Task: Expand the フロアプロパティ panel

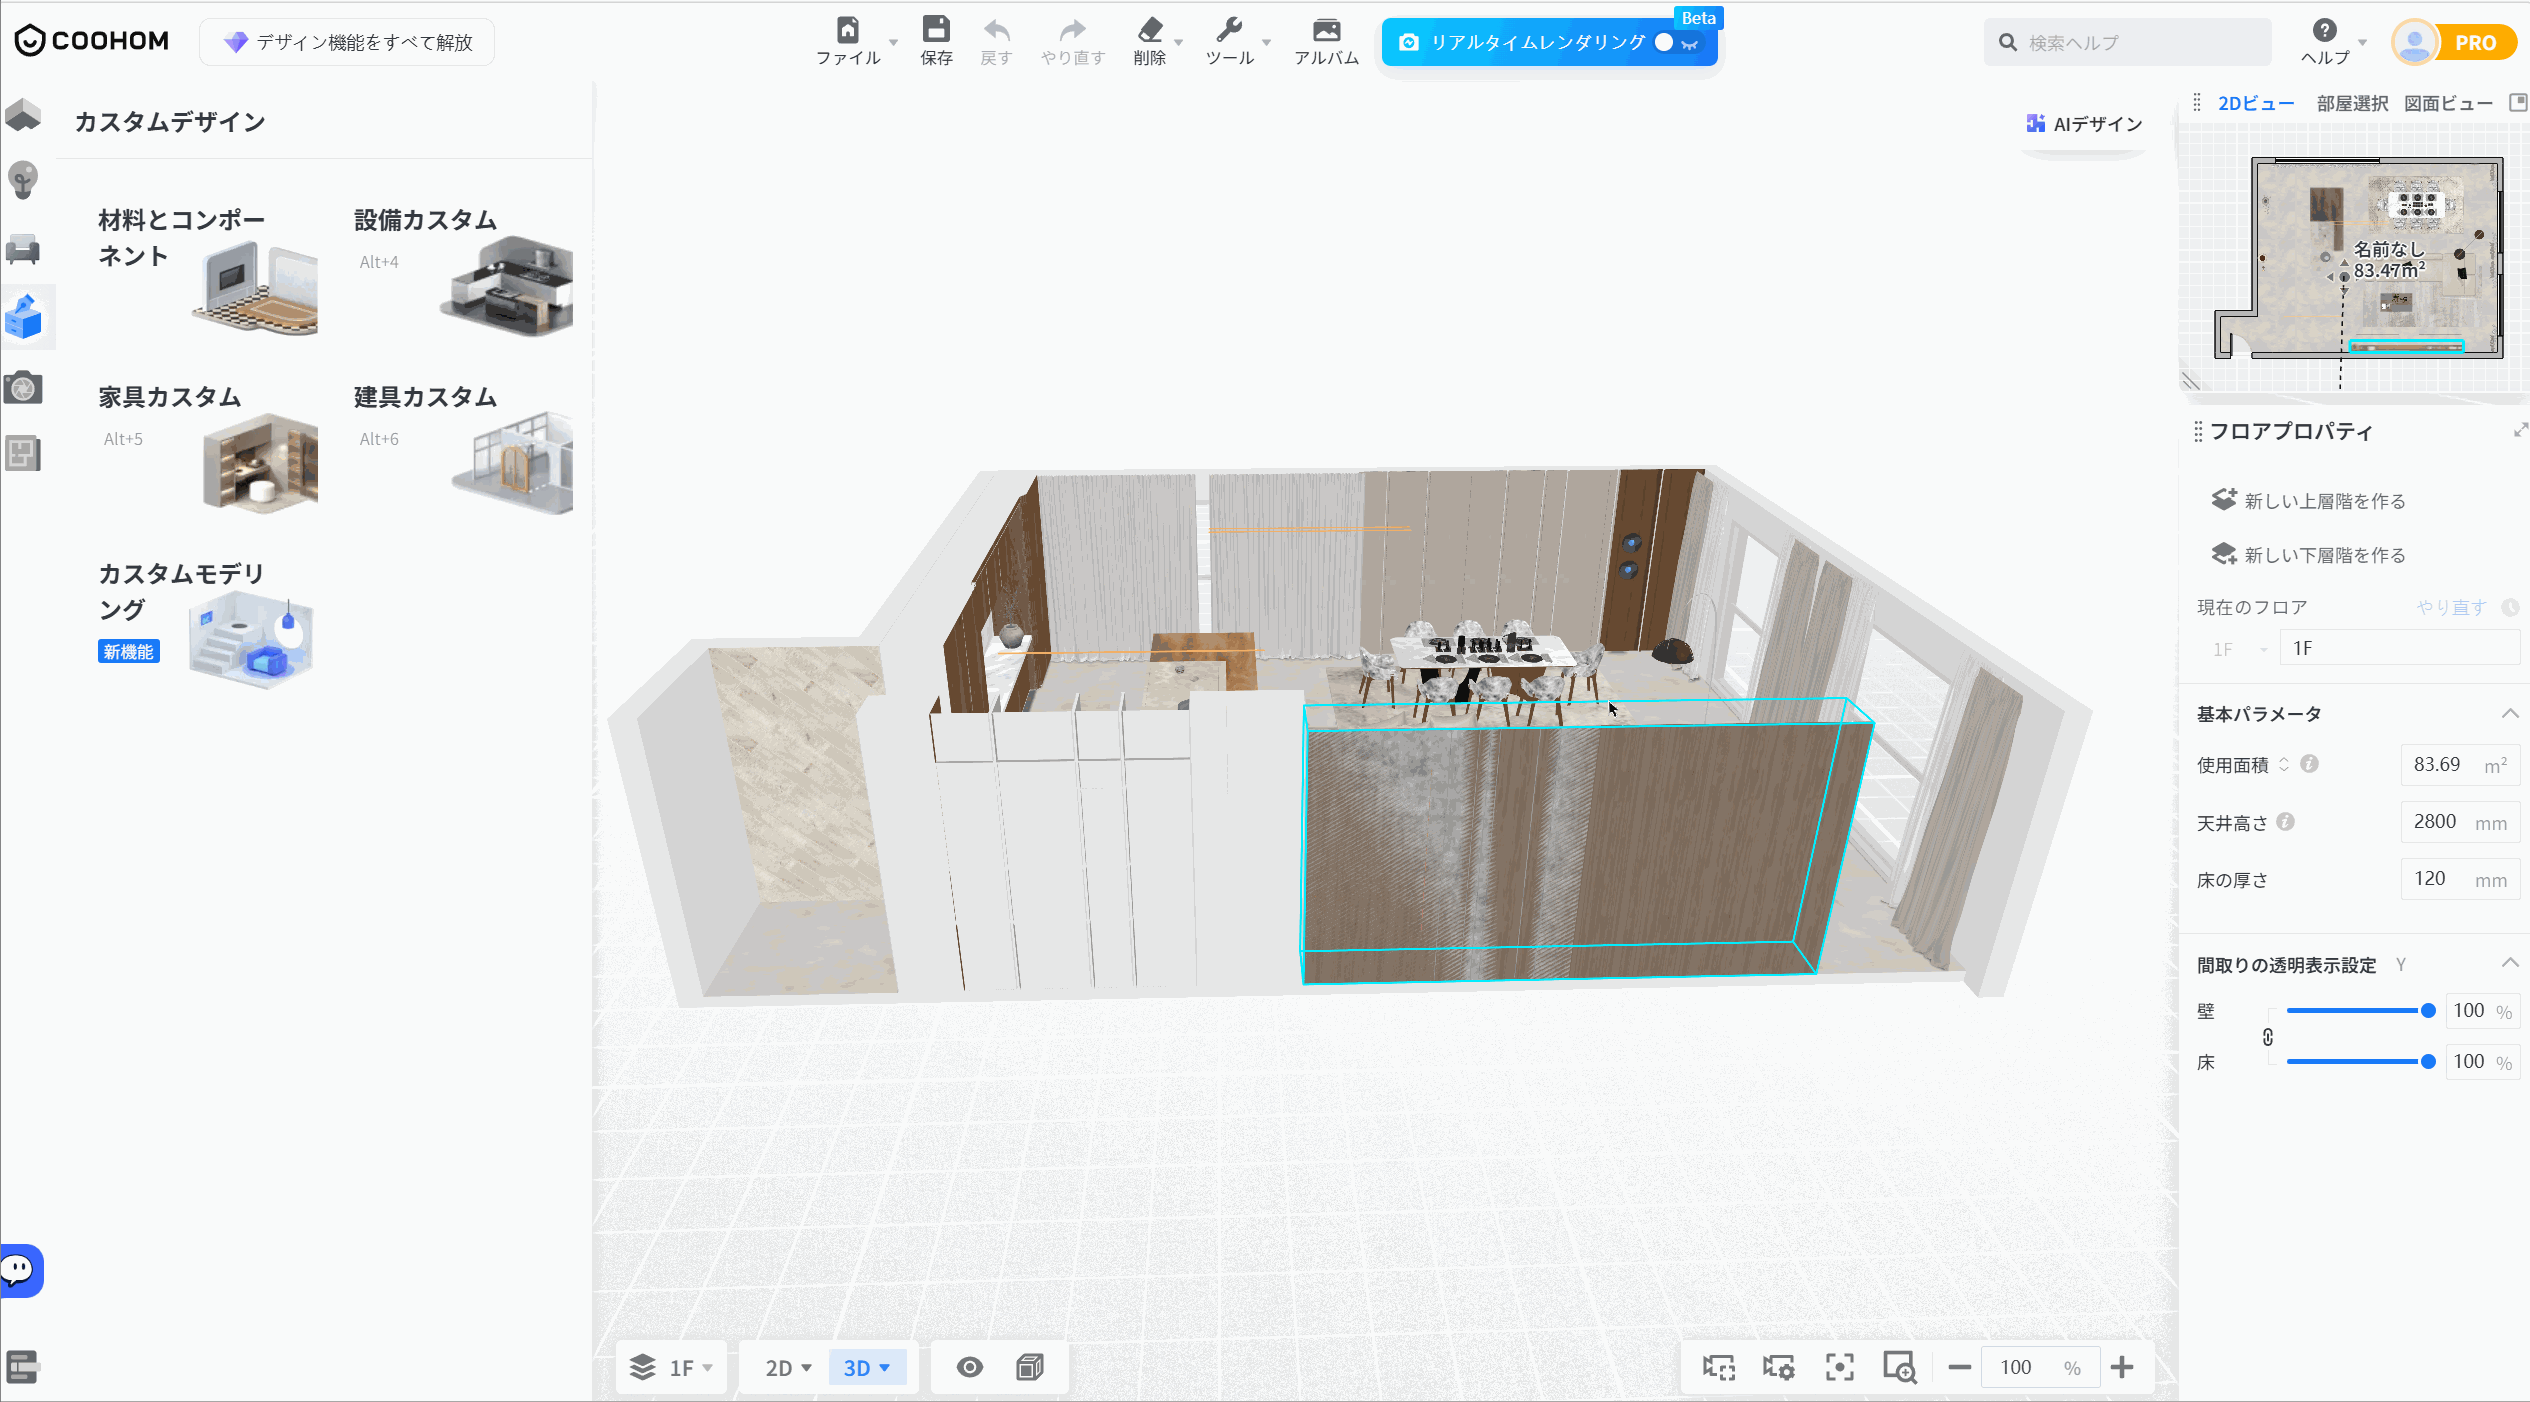Action: click(2519, 430)
